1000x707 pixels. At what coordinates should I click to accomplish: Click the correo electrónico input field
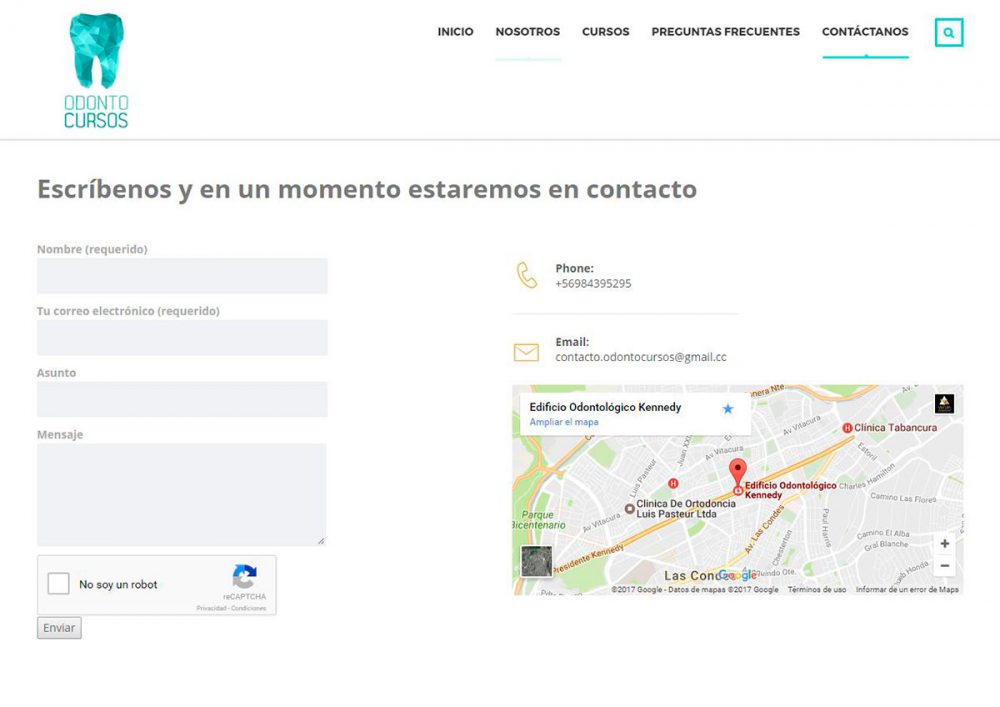coord(182,338)
